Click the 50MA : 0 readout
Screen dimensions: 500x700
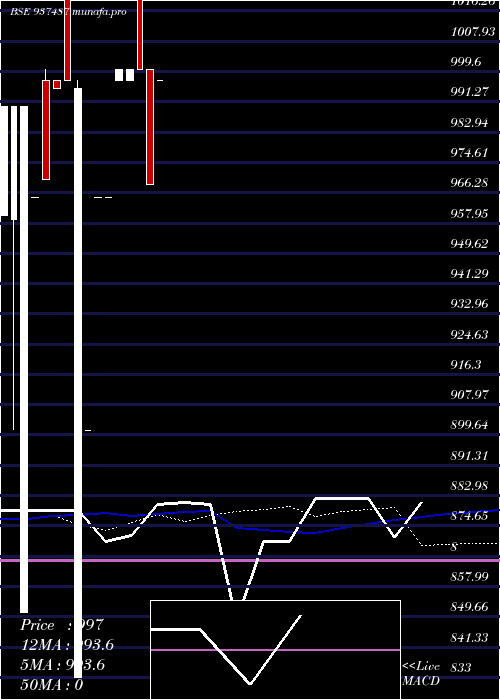coord(52,684)
